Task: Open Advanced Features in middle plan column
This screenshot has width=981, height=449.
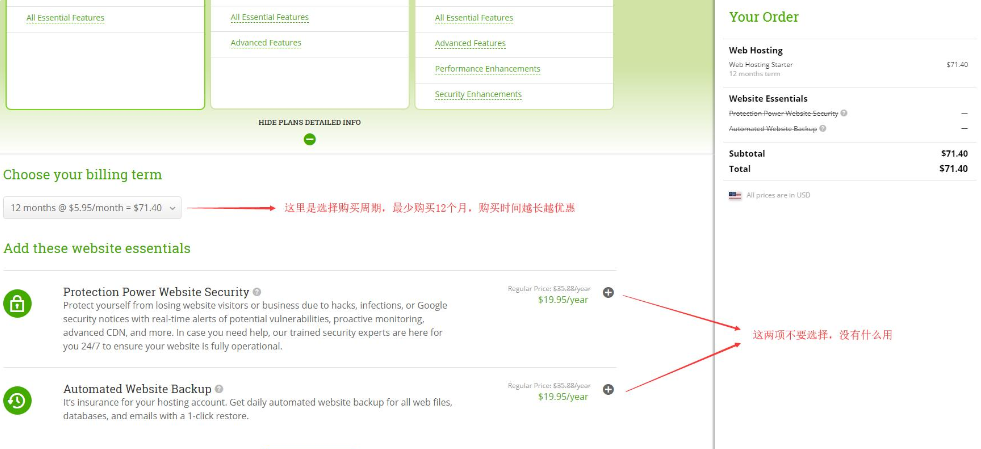Action: point(265,43)
